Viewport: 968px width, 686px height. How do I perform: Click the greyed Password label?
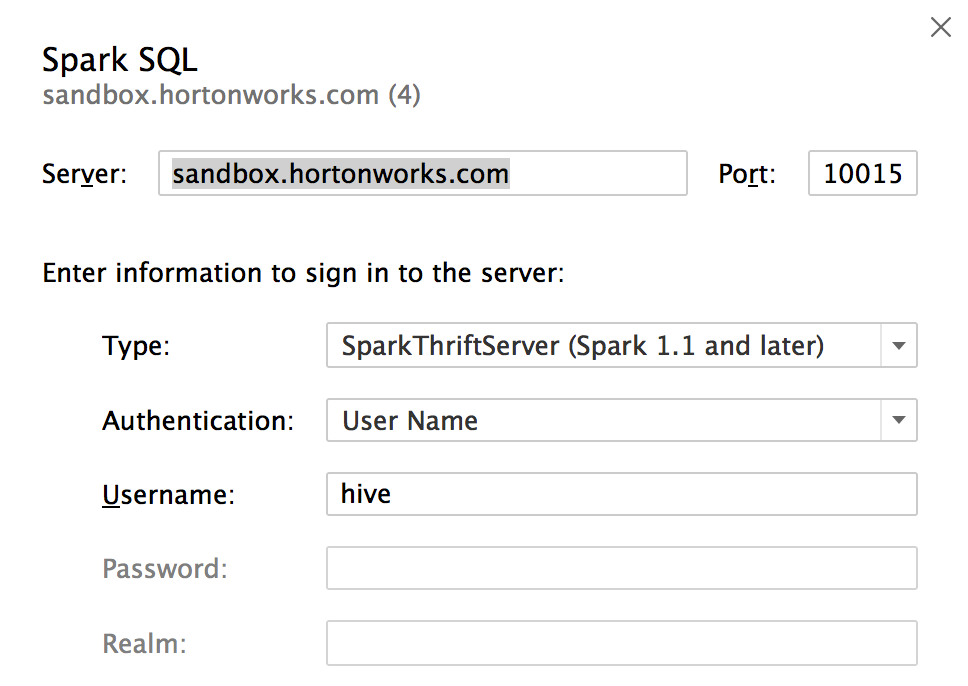coord(165,569)
